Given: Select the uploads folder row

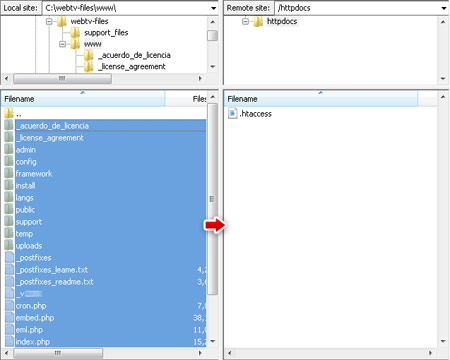Looking at the screenshot, I should pyautogui.click(x=104, y=246).
